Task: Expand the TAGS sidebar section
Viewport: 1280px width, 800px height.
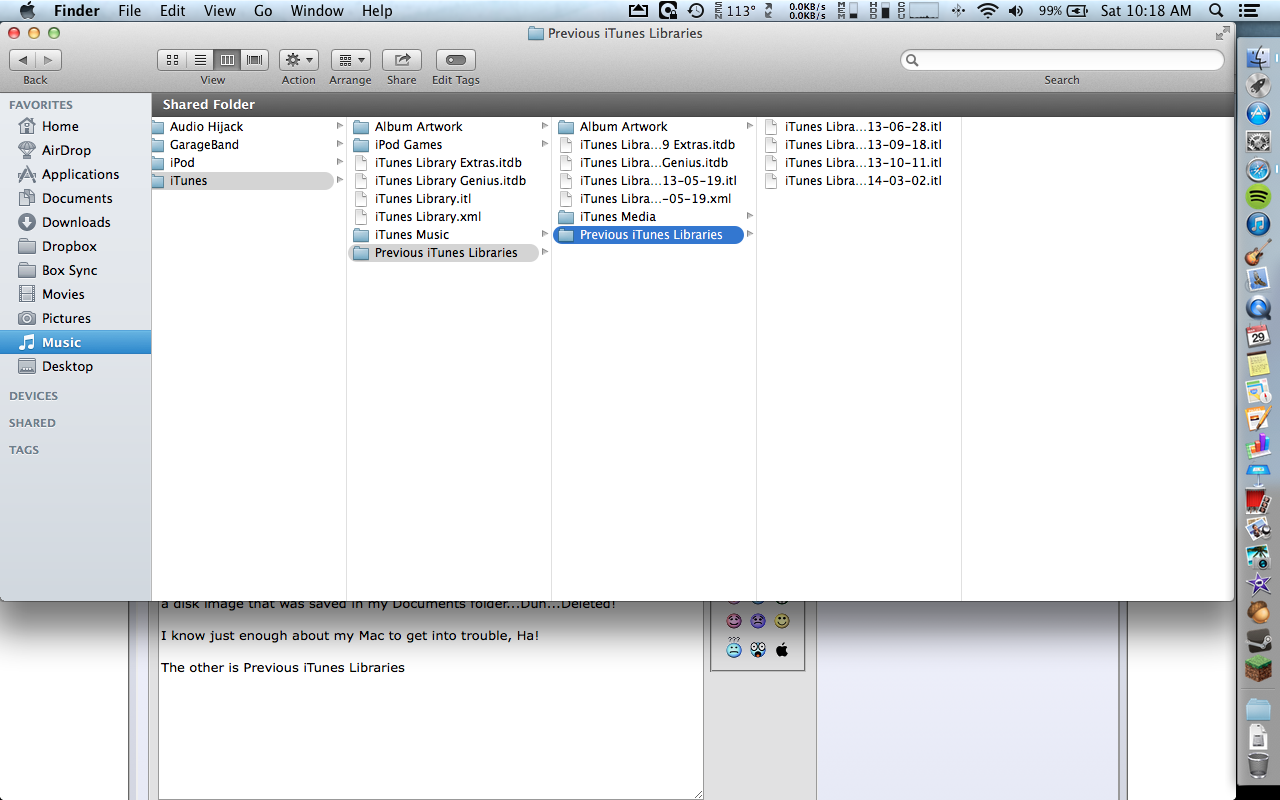Action: 24,450
